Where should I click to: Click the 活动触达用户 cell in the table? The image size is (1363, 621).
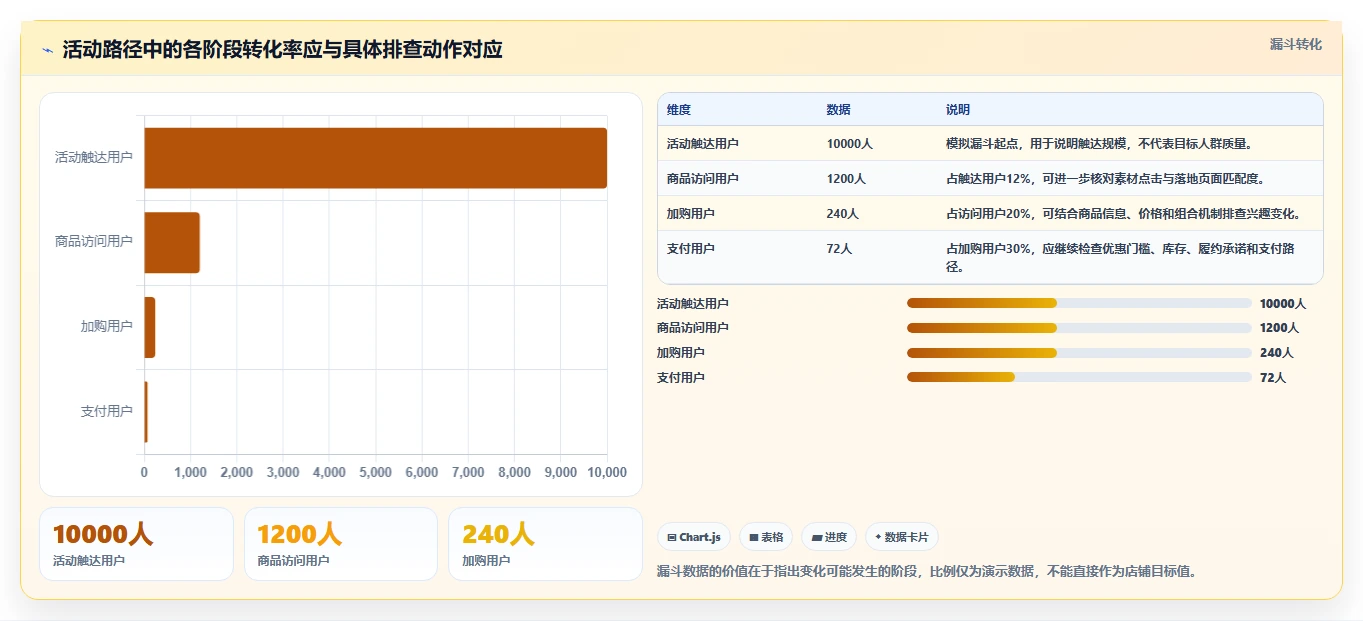coord(703,144)
